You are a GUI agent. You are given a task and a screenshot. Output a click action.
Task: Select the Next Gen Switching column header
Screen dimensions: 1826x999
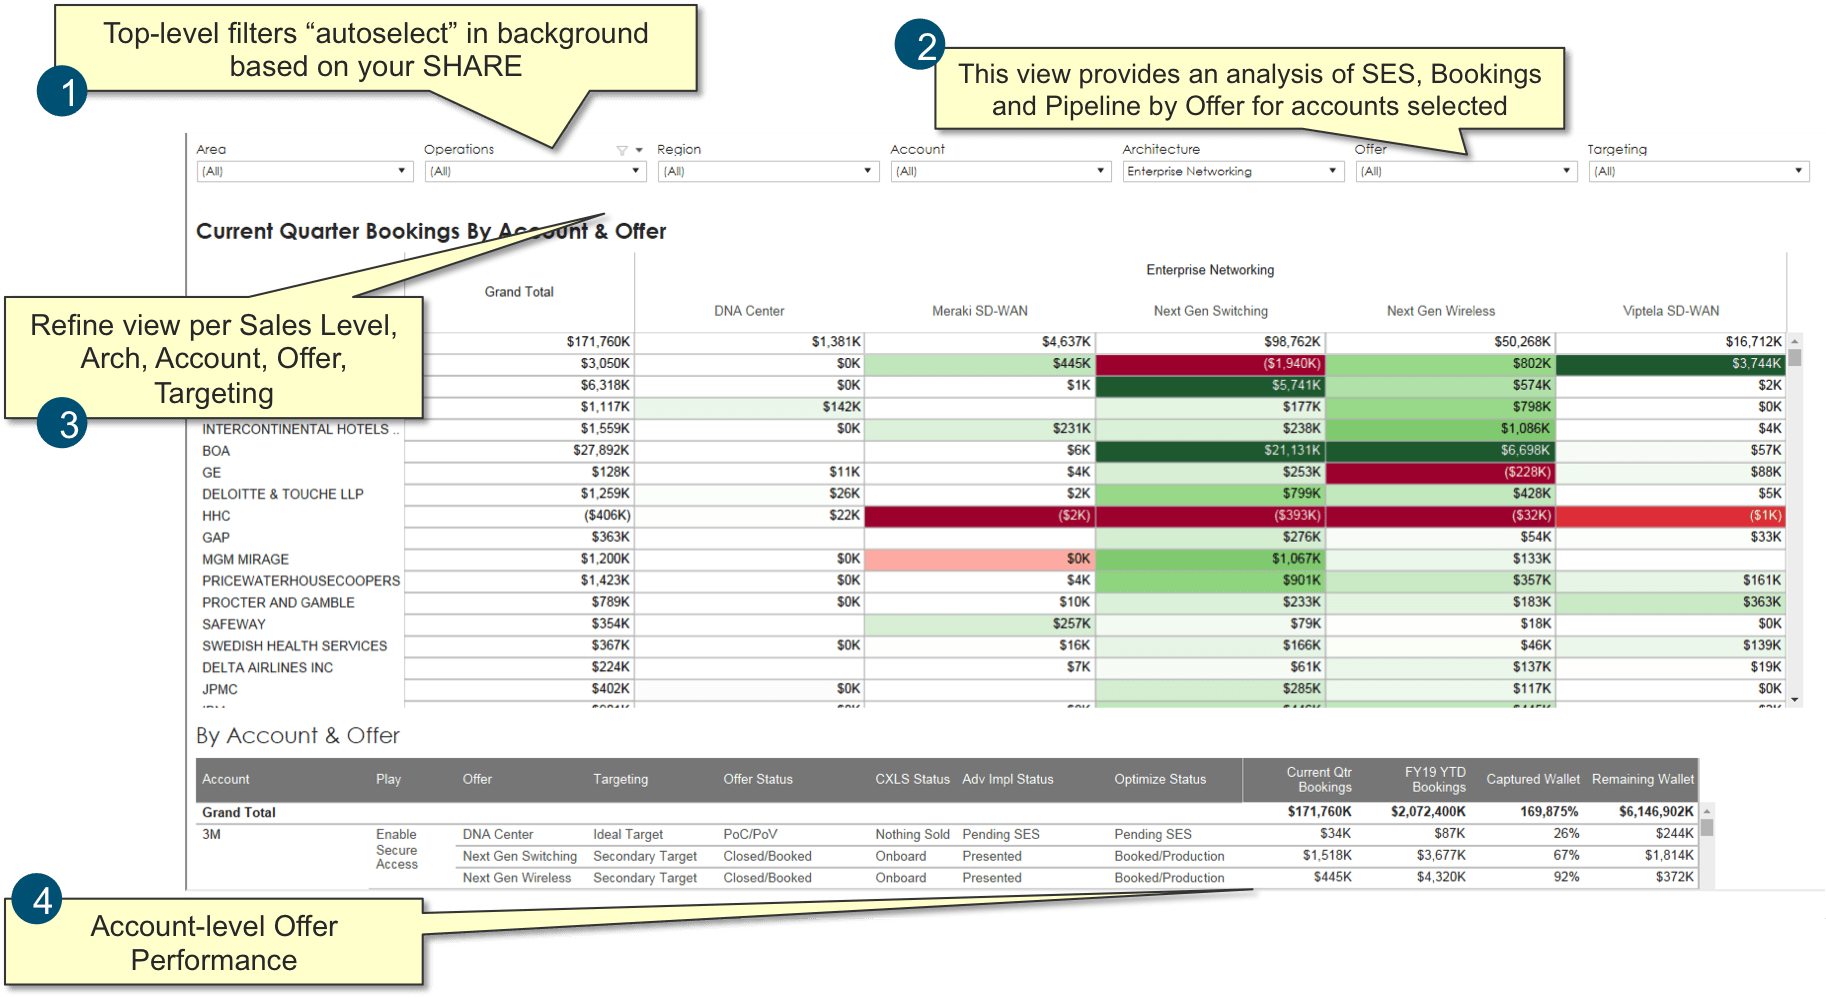(1210, 311)
